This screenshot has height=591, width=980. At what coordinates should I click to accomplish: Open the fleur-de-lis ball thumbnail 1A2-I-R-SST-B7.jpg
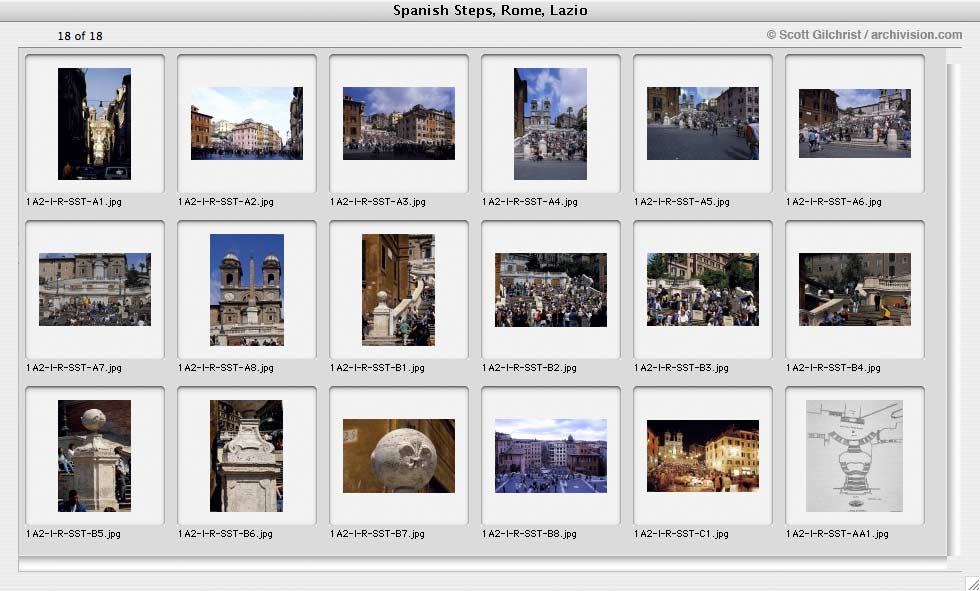tap(399, 455)
